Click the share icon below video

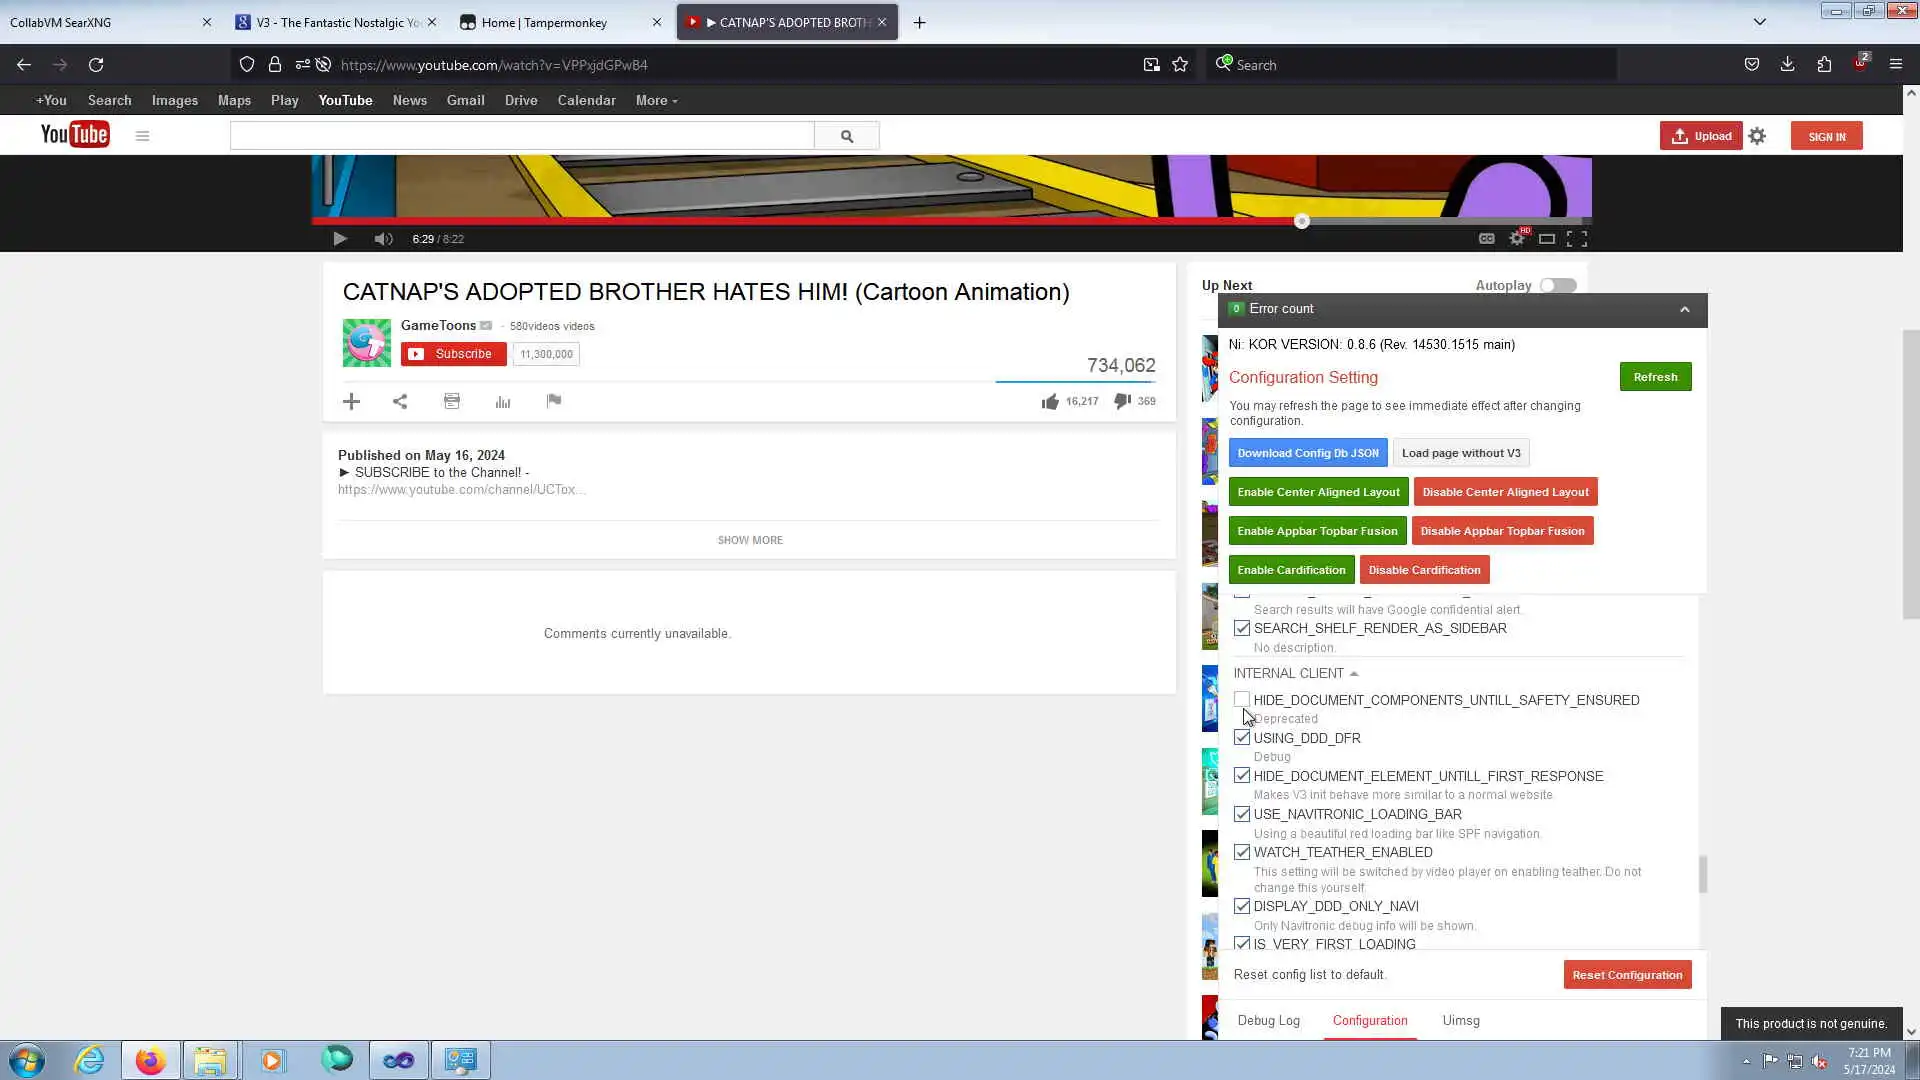point(400,401)
